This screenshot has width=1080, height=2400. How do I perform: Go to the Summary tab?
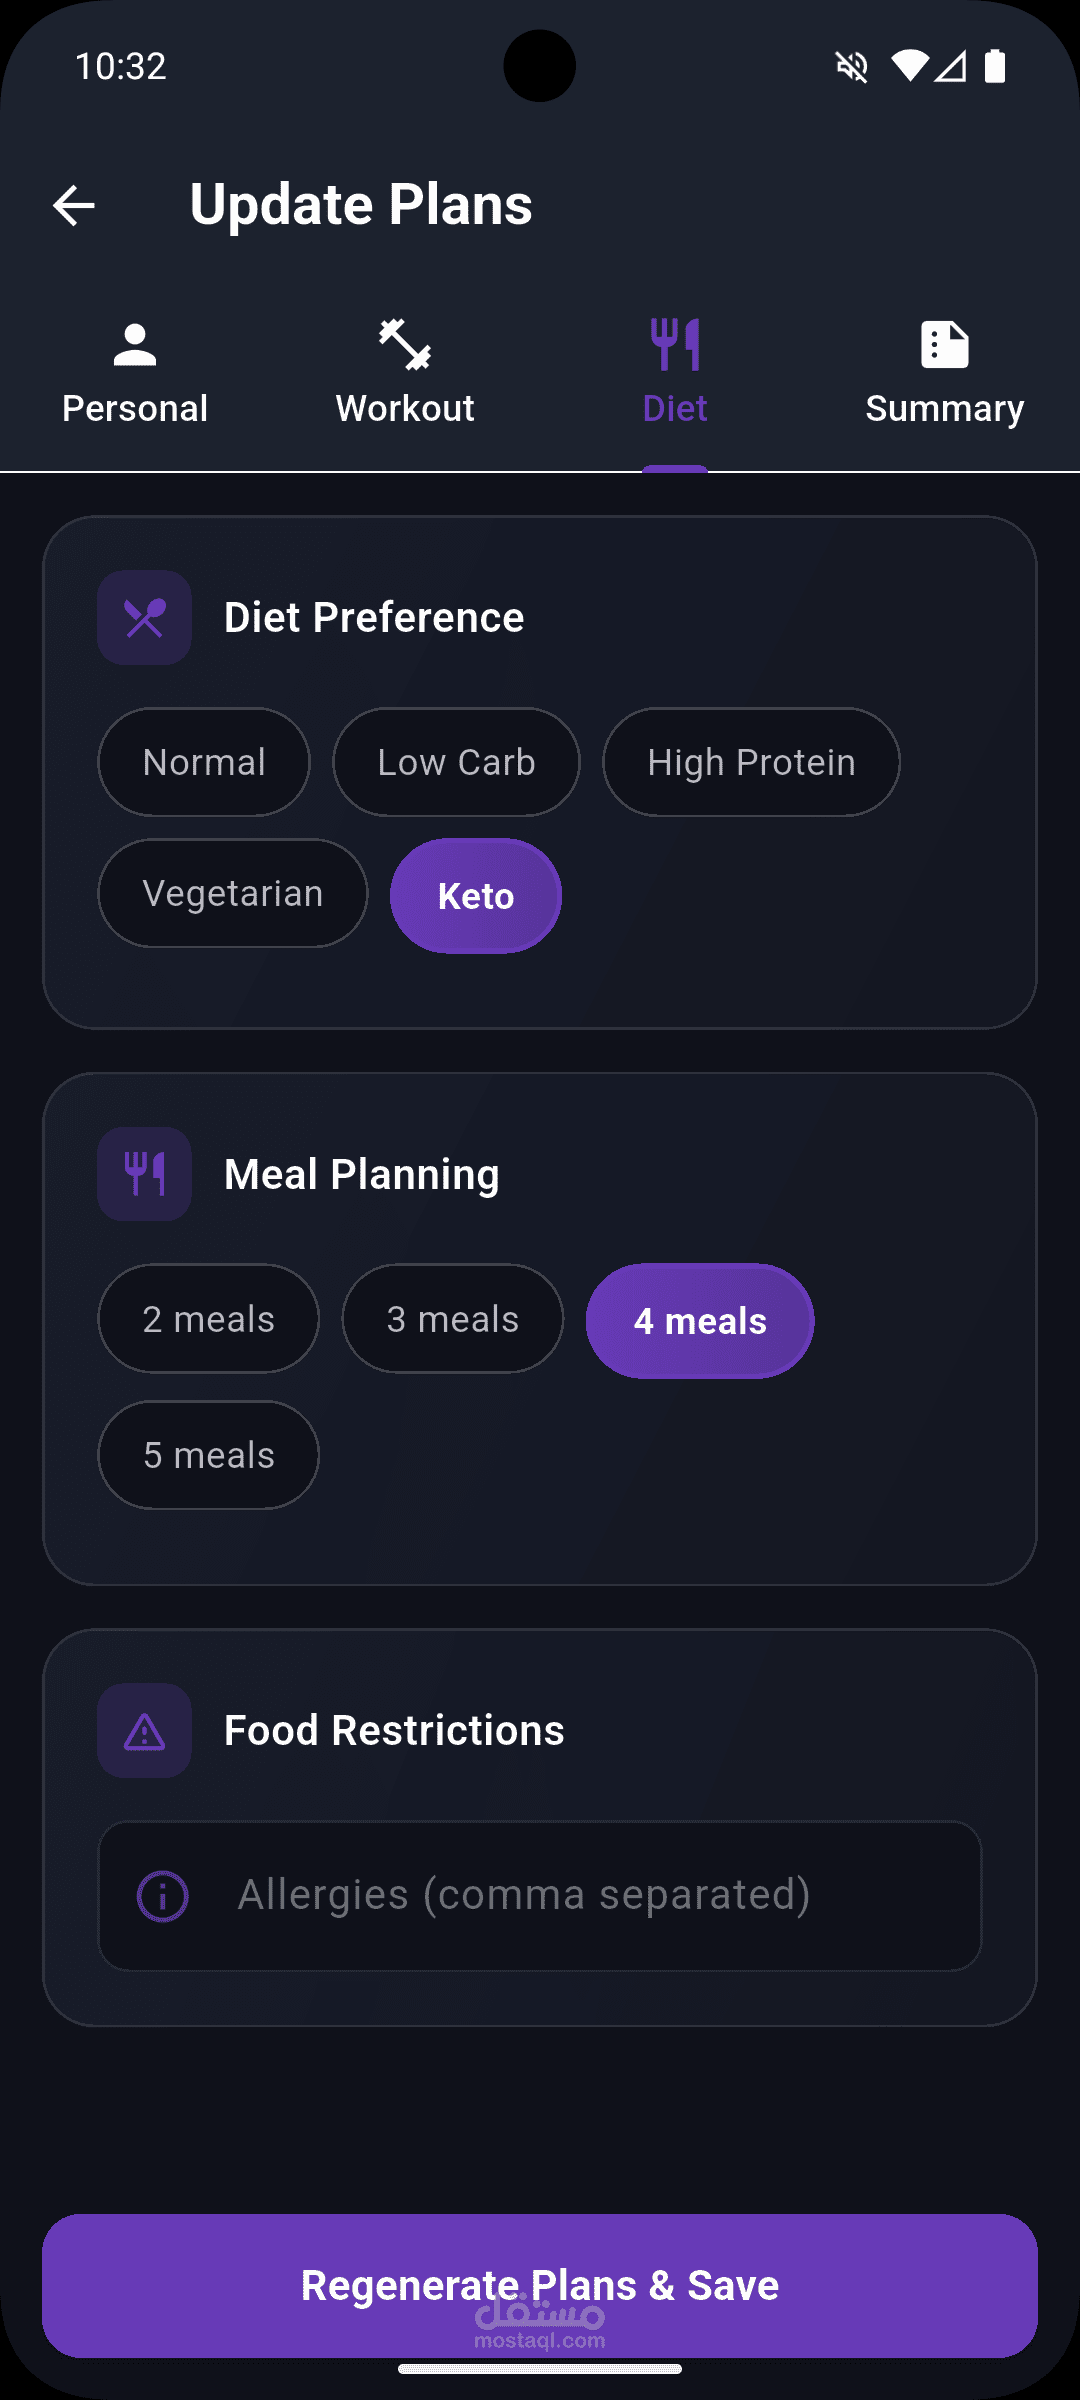tap(944, 374)
